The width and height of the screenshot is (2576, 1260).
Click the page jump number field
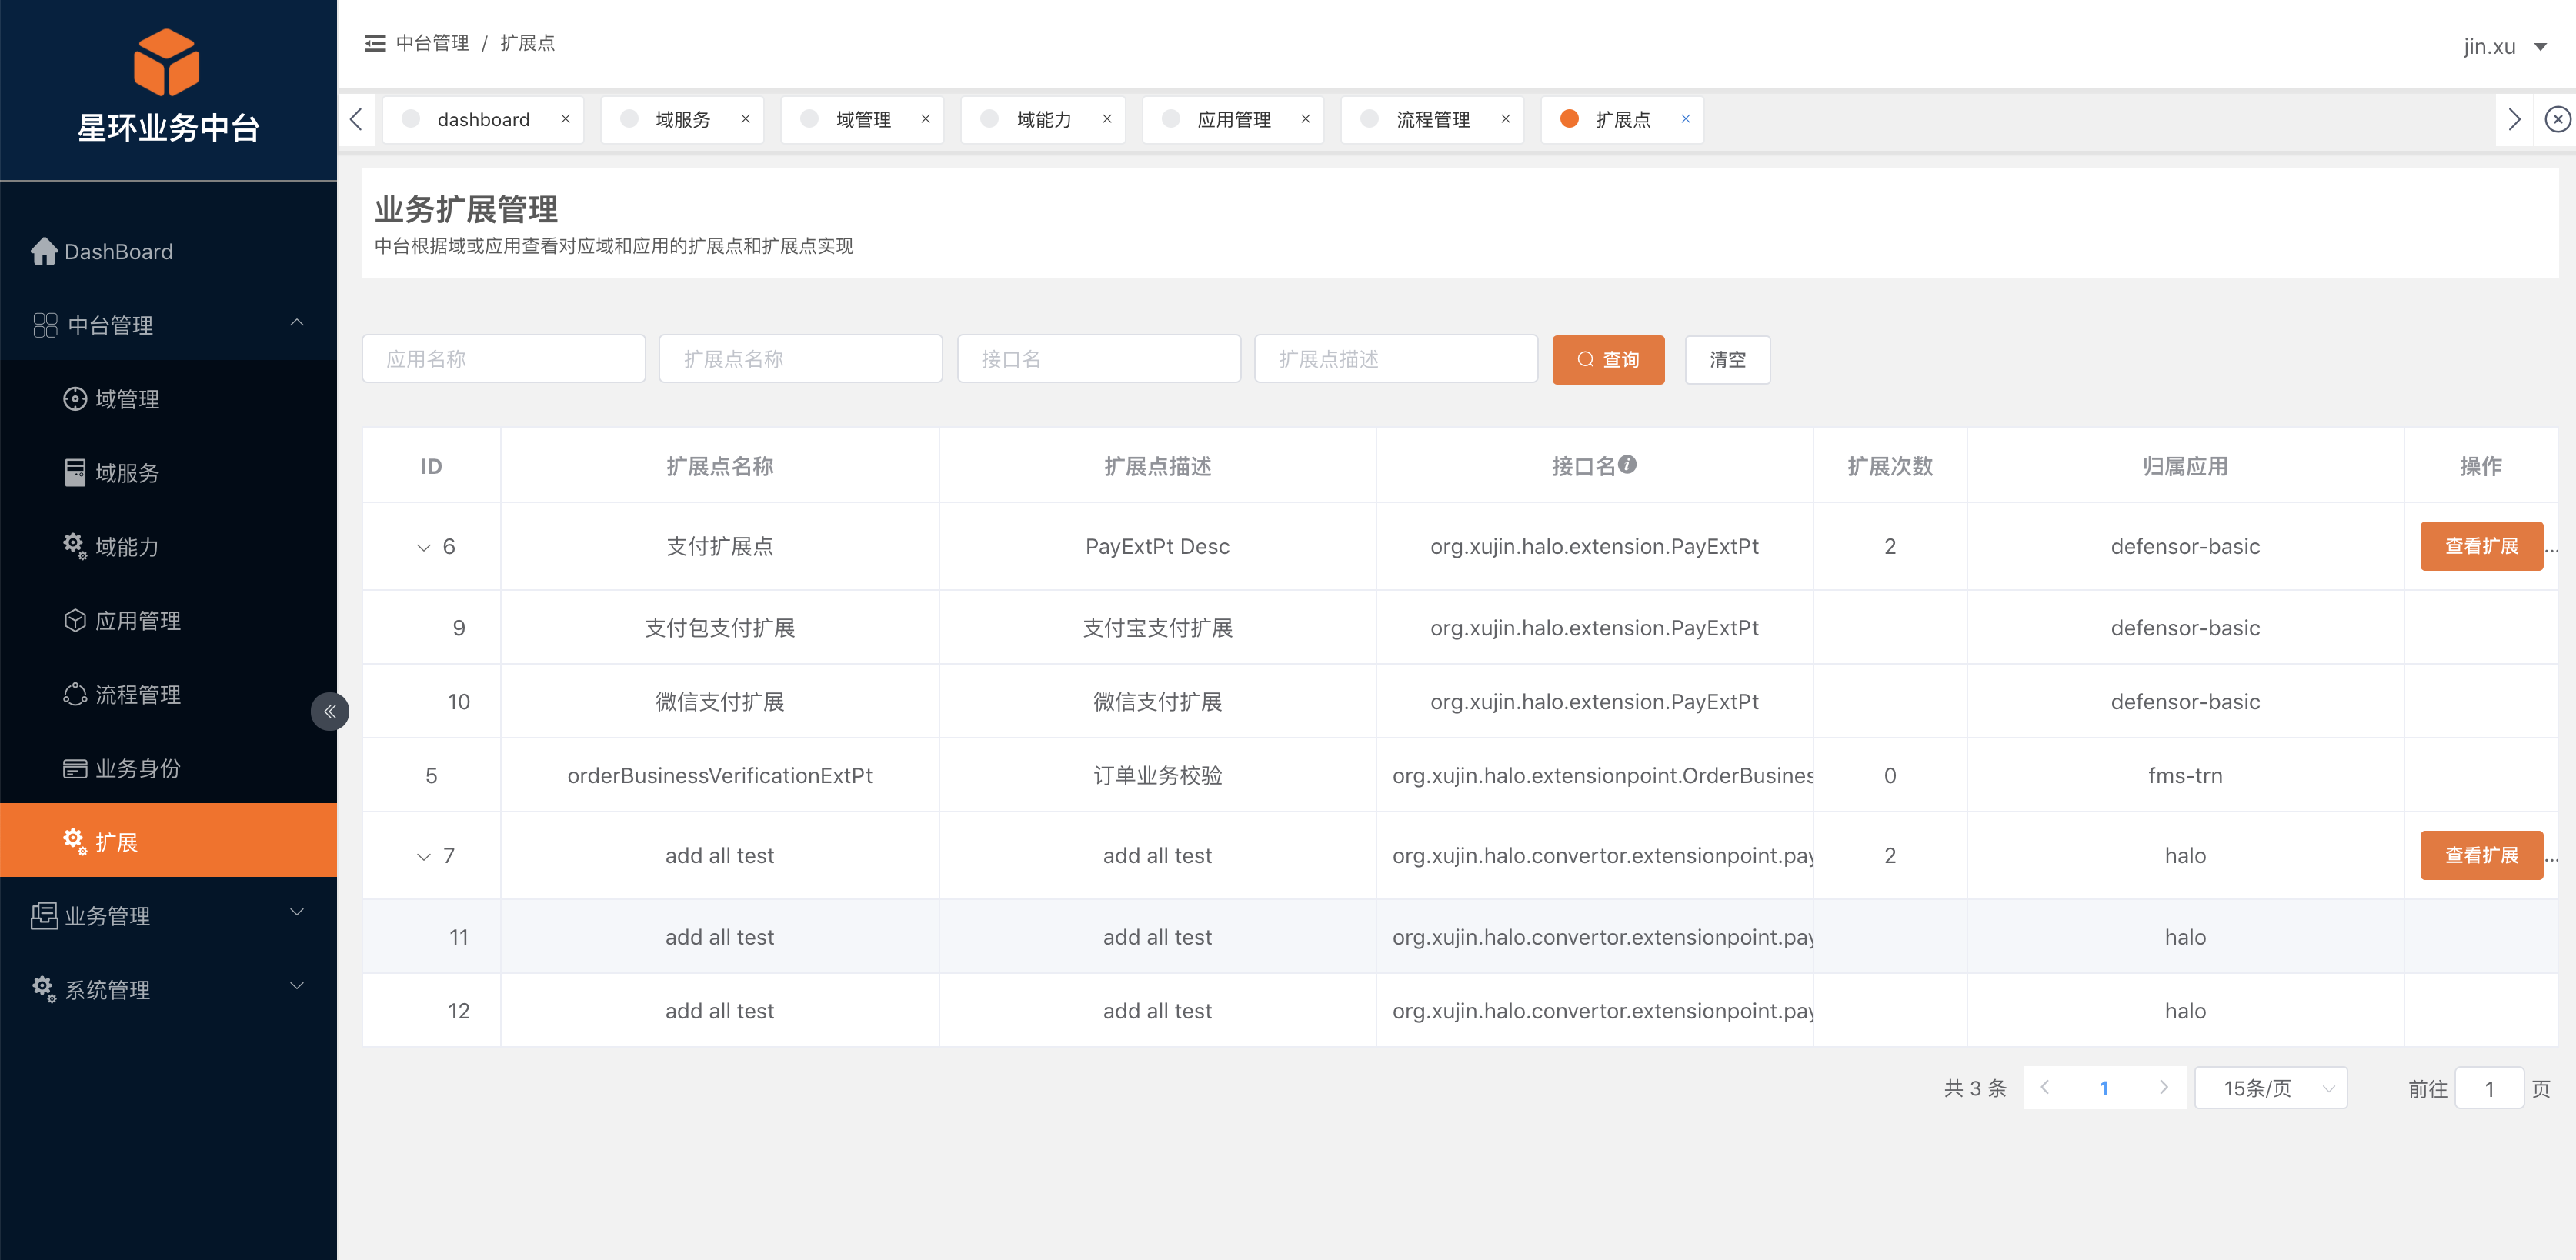click(x=2489, y=1088)
